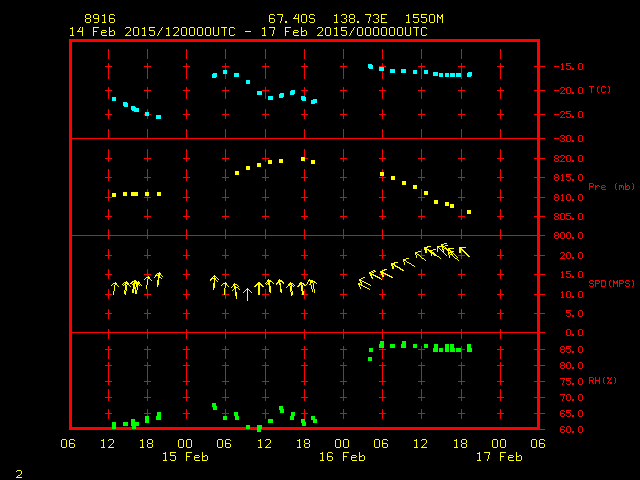Click the SPD(MPS) wind speed label
The image size is (640, 480).
click(x=606, y=283)
